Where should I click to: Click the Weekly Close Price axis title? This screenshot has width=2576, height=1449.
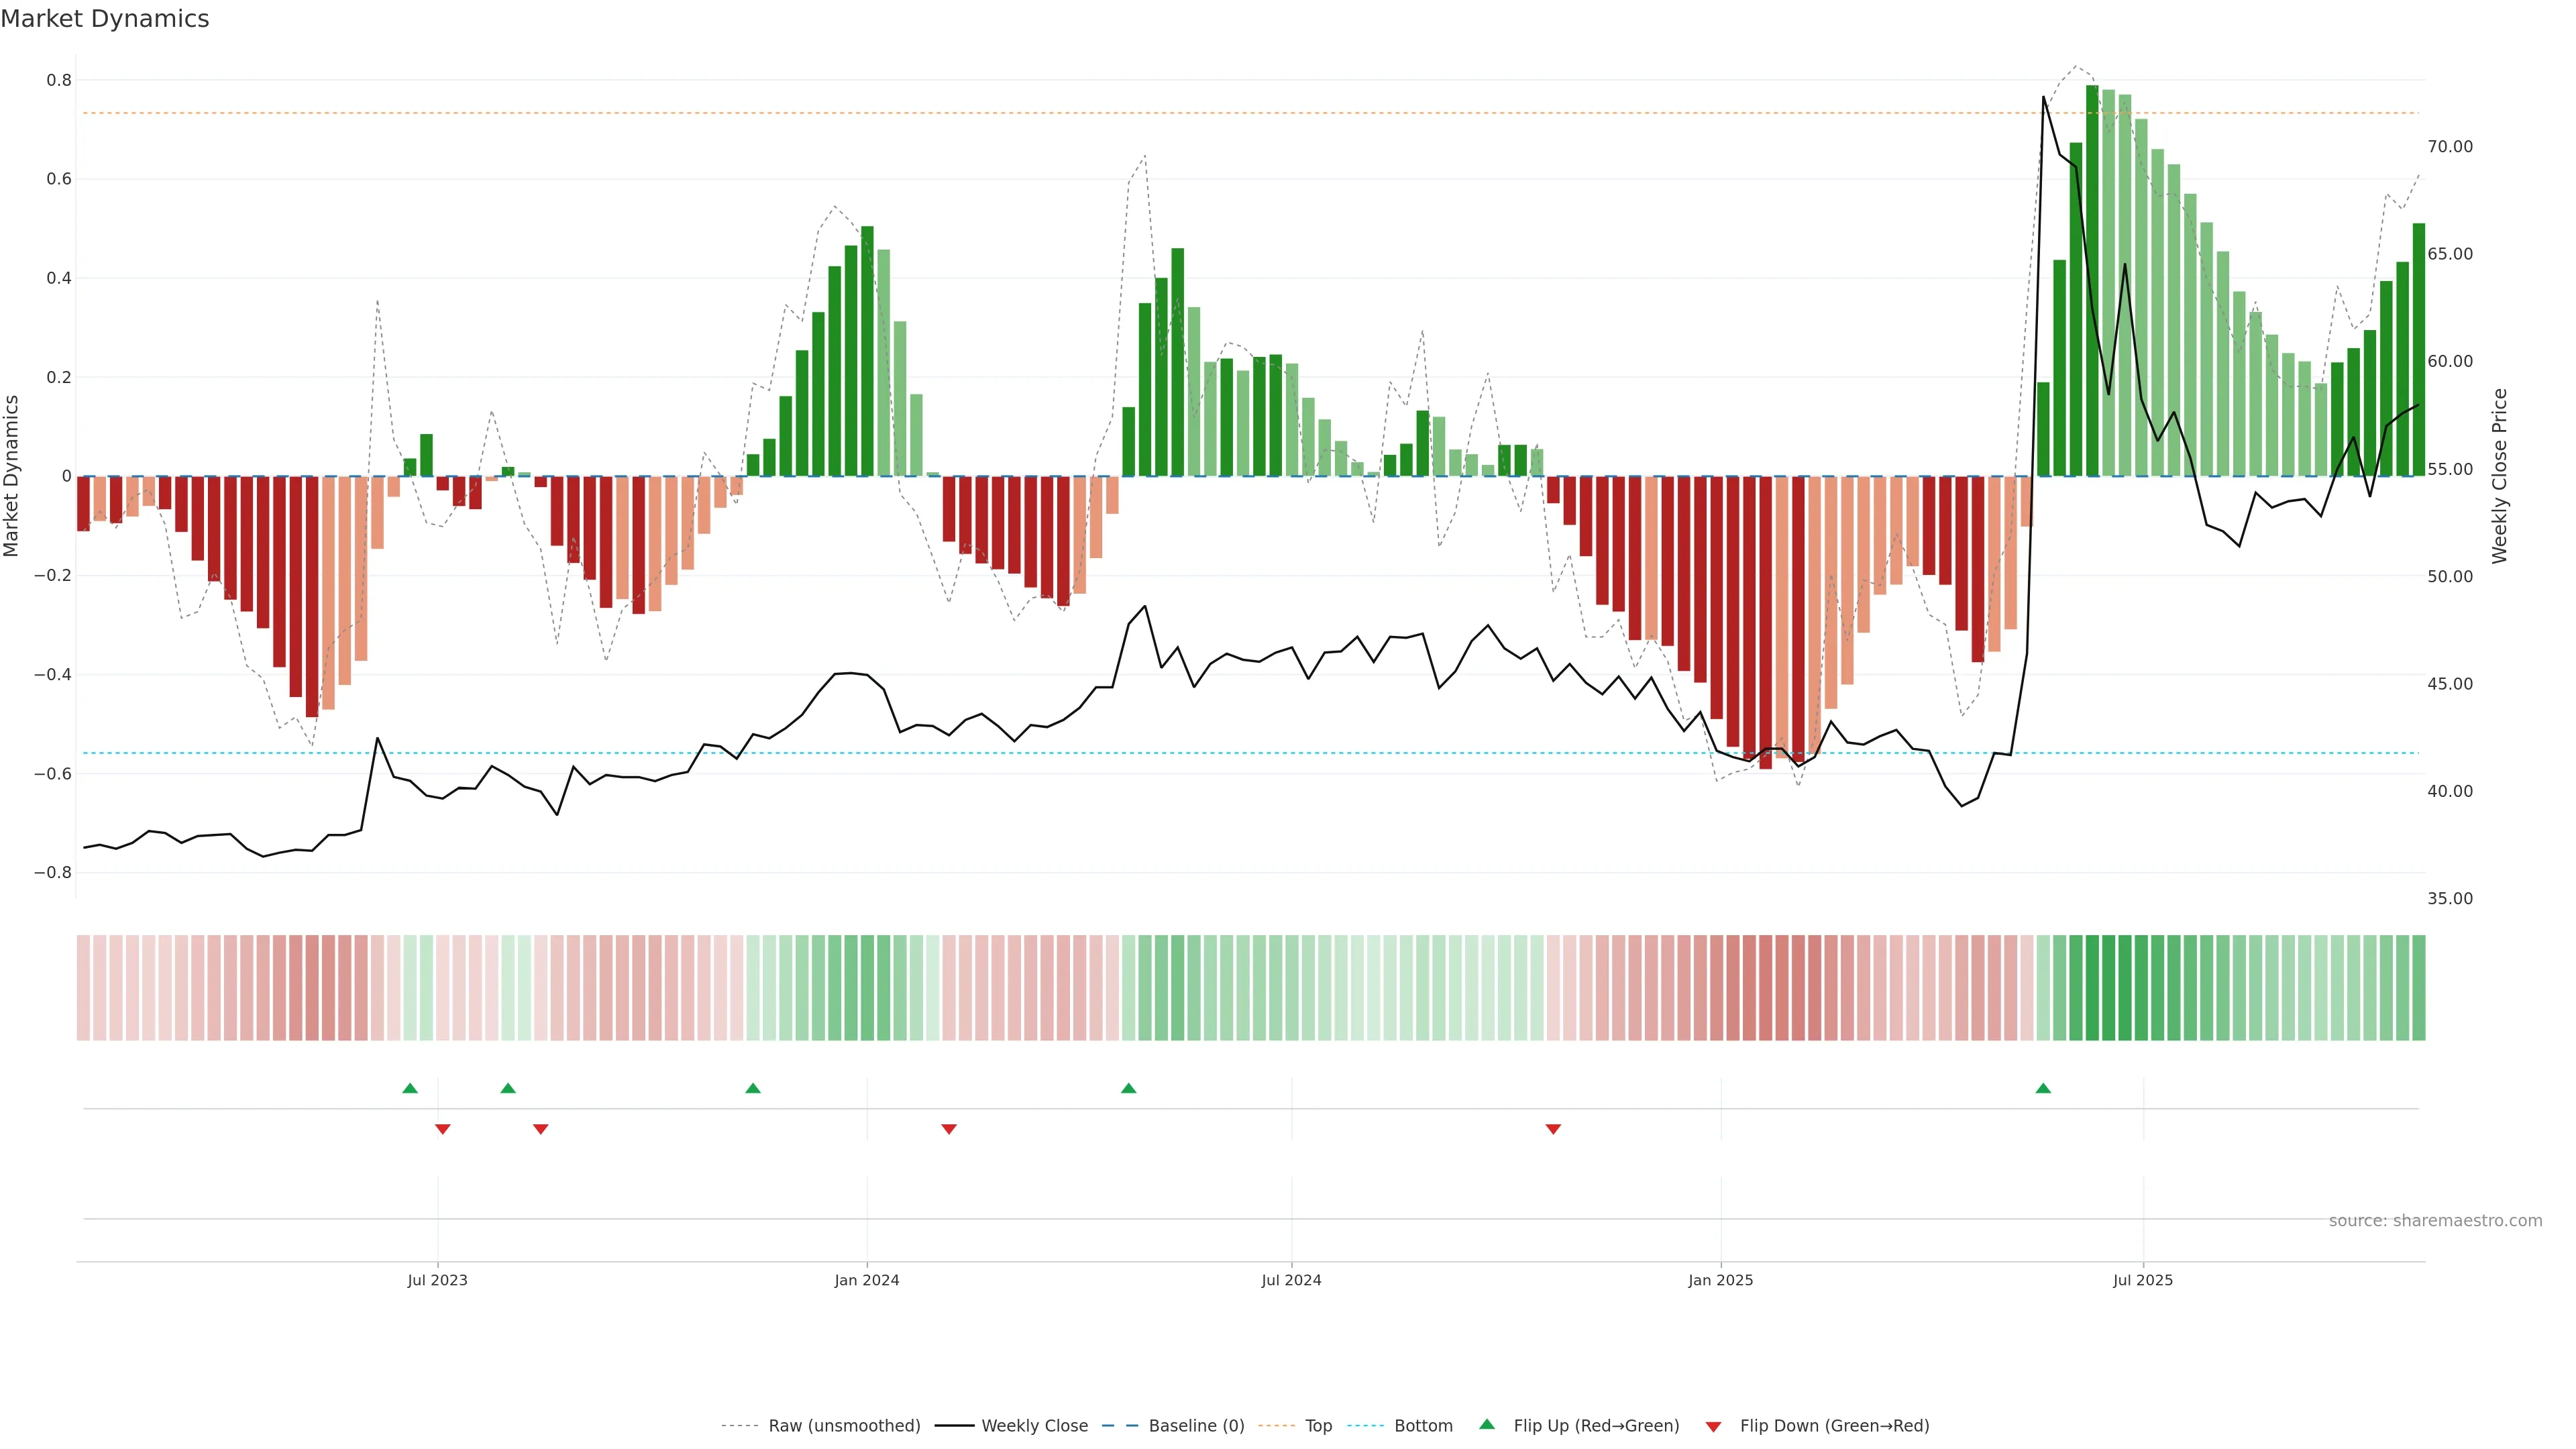[x=2500, y=476]
